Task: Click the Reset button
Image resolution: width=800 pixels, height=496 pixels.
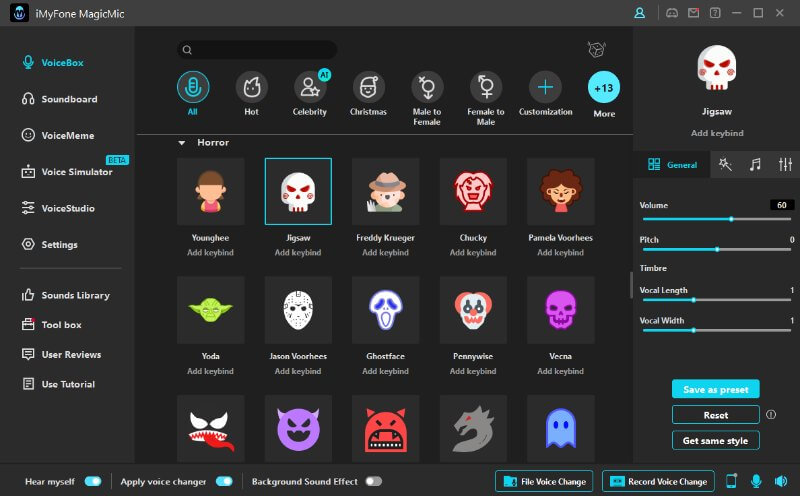Action: tap(715, 415)
